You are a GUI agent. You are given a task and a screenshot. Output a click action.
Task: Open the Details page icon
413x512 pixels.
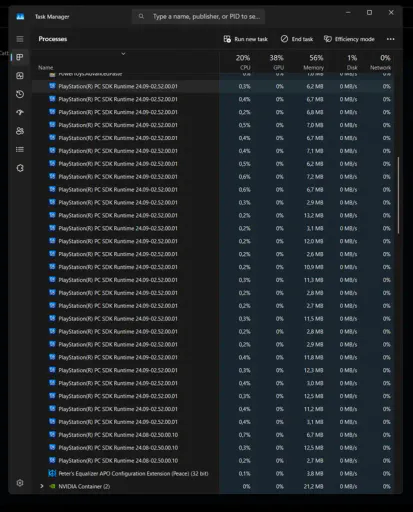pos(20,149)
